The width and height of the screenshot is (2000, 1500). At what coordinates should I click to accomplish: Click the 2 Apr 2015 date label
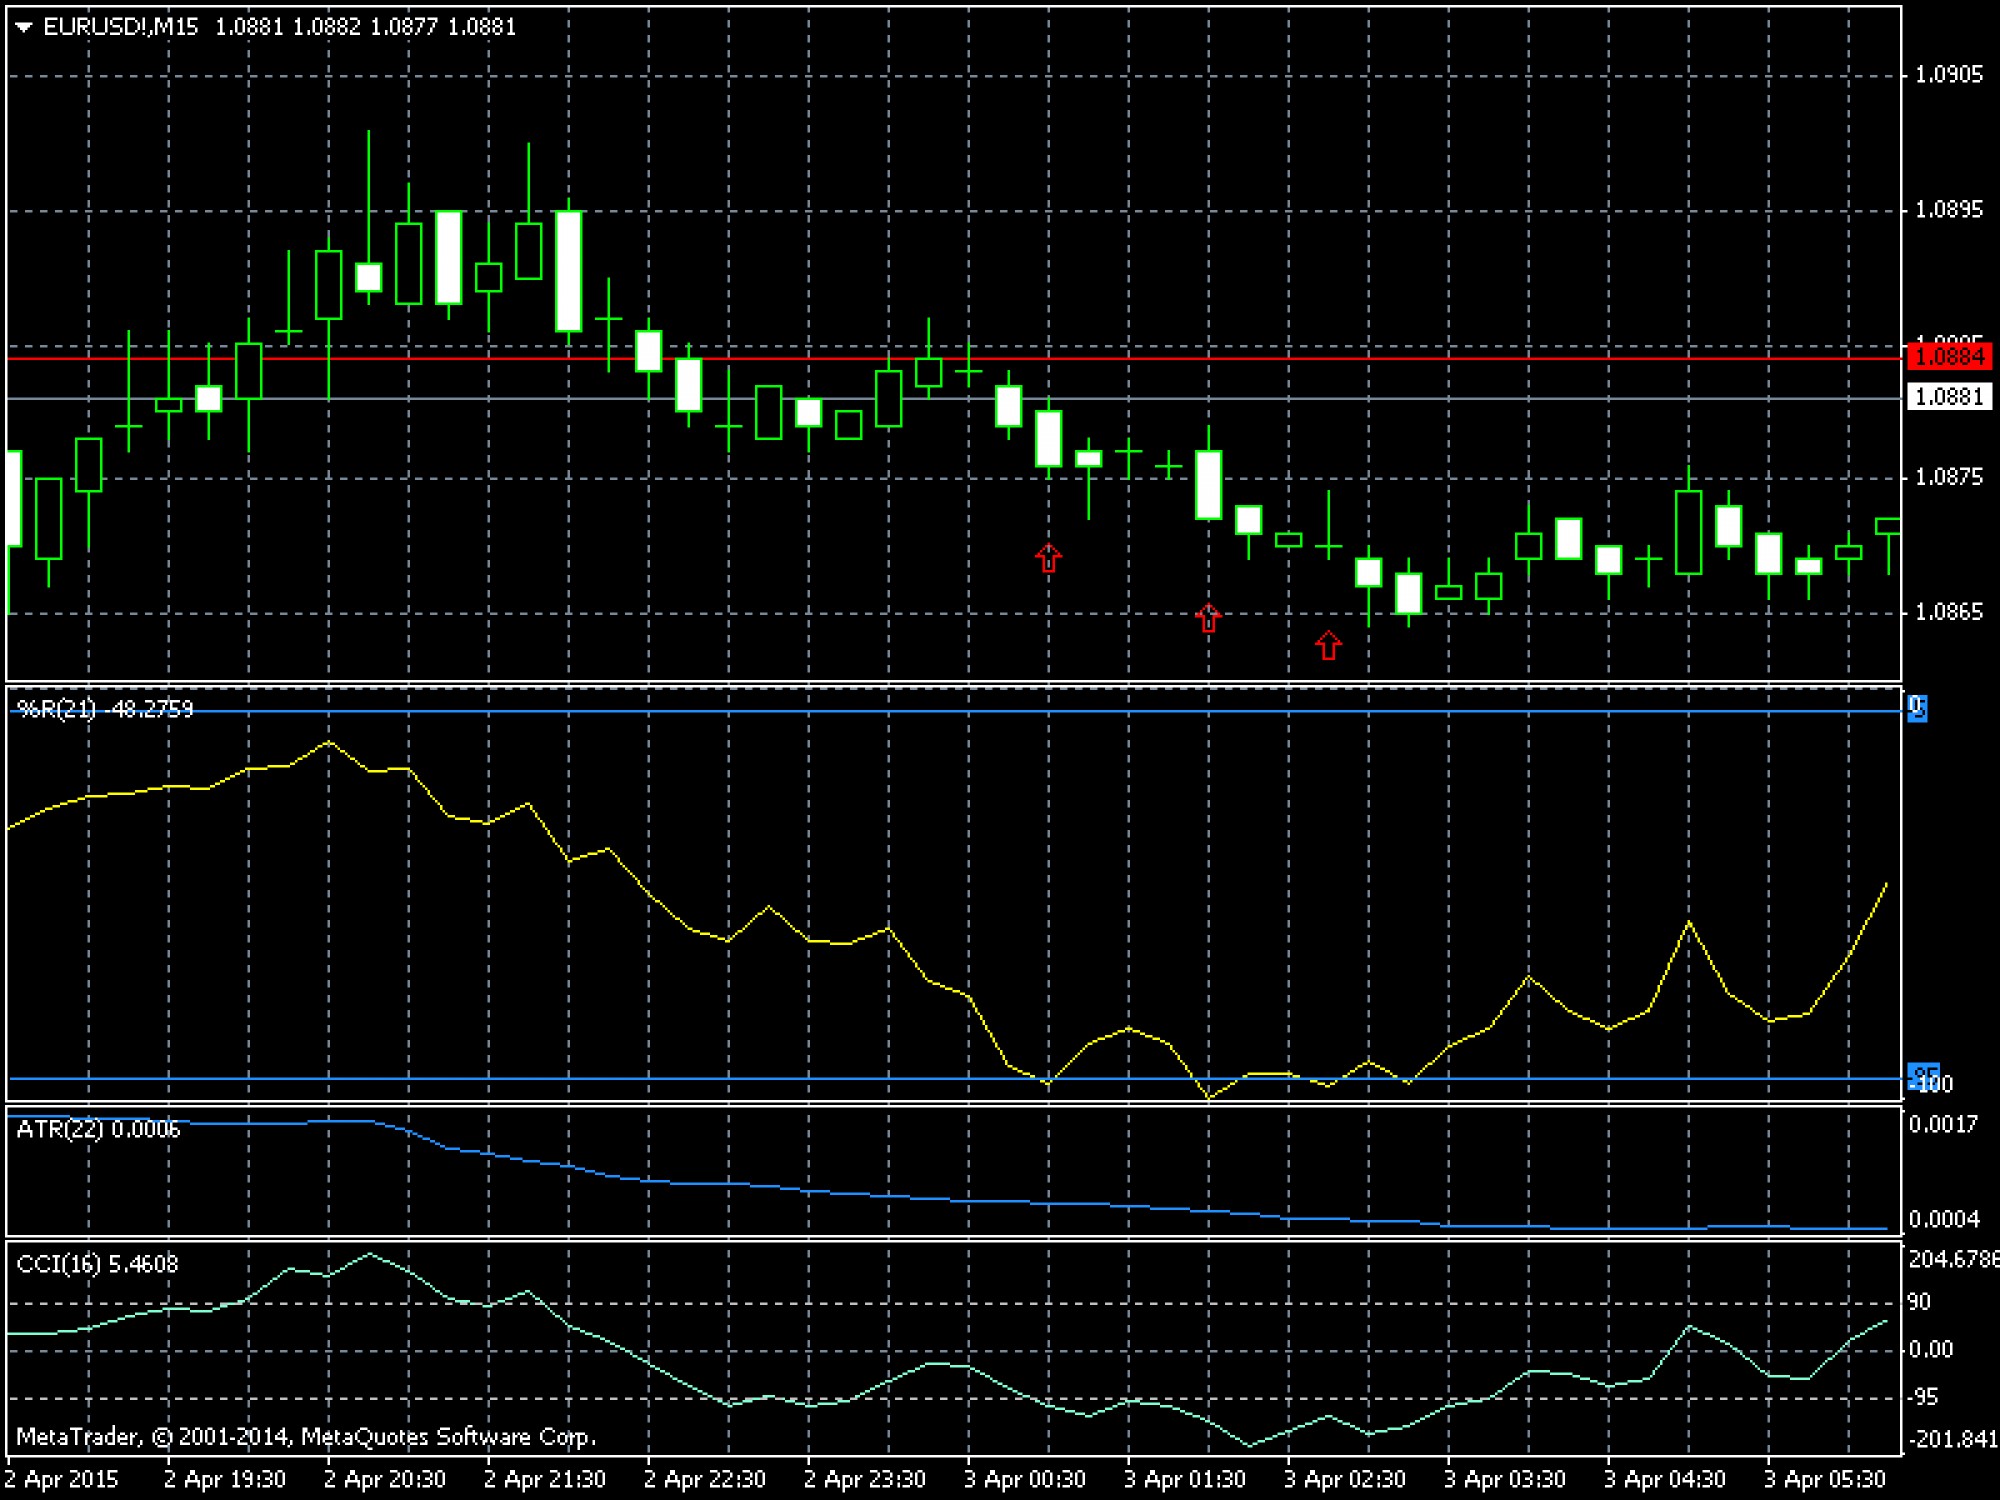[62, 1479]
